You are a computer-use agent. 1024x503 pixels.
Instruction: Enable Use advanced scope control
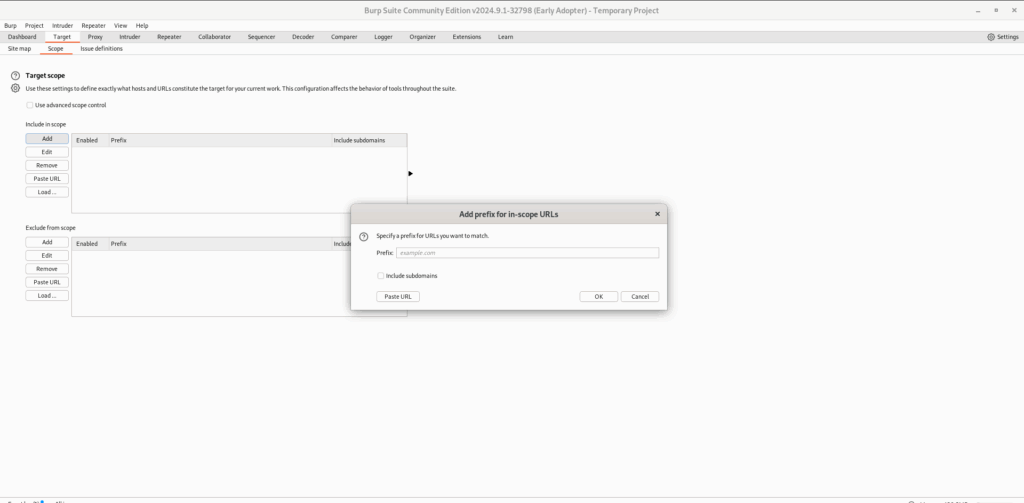tap(29, 105)
